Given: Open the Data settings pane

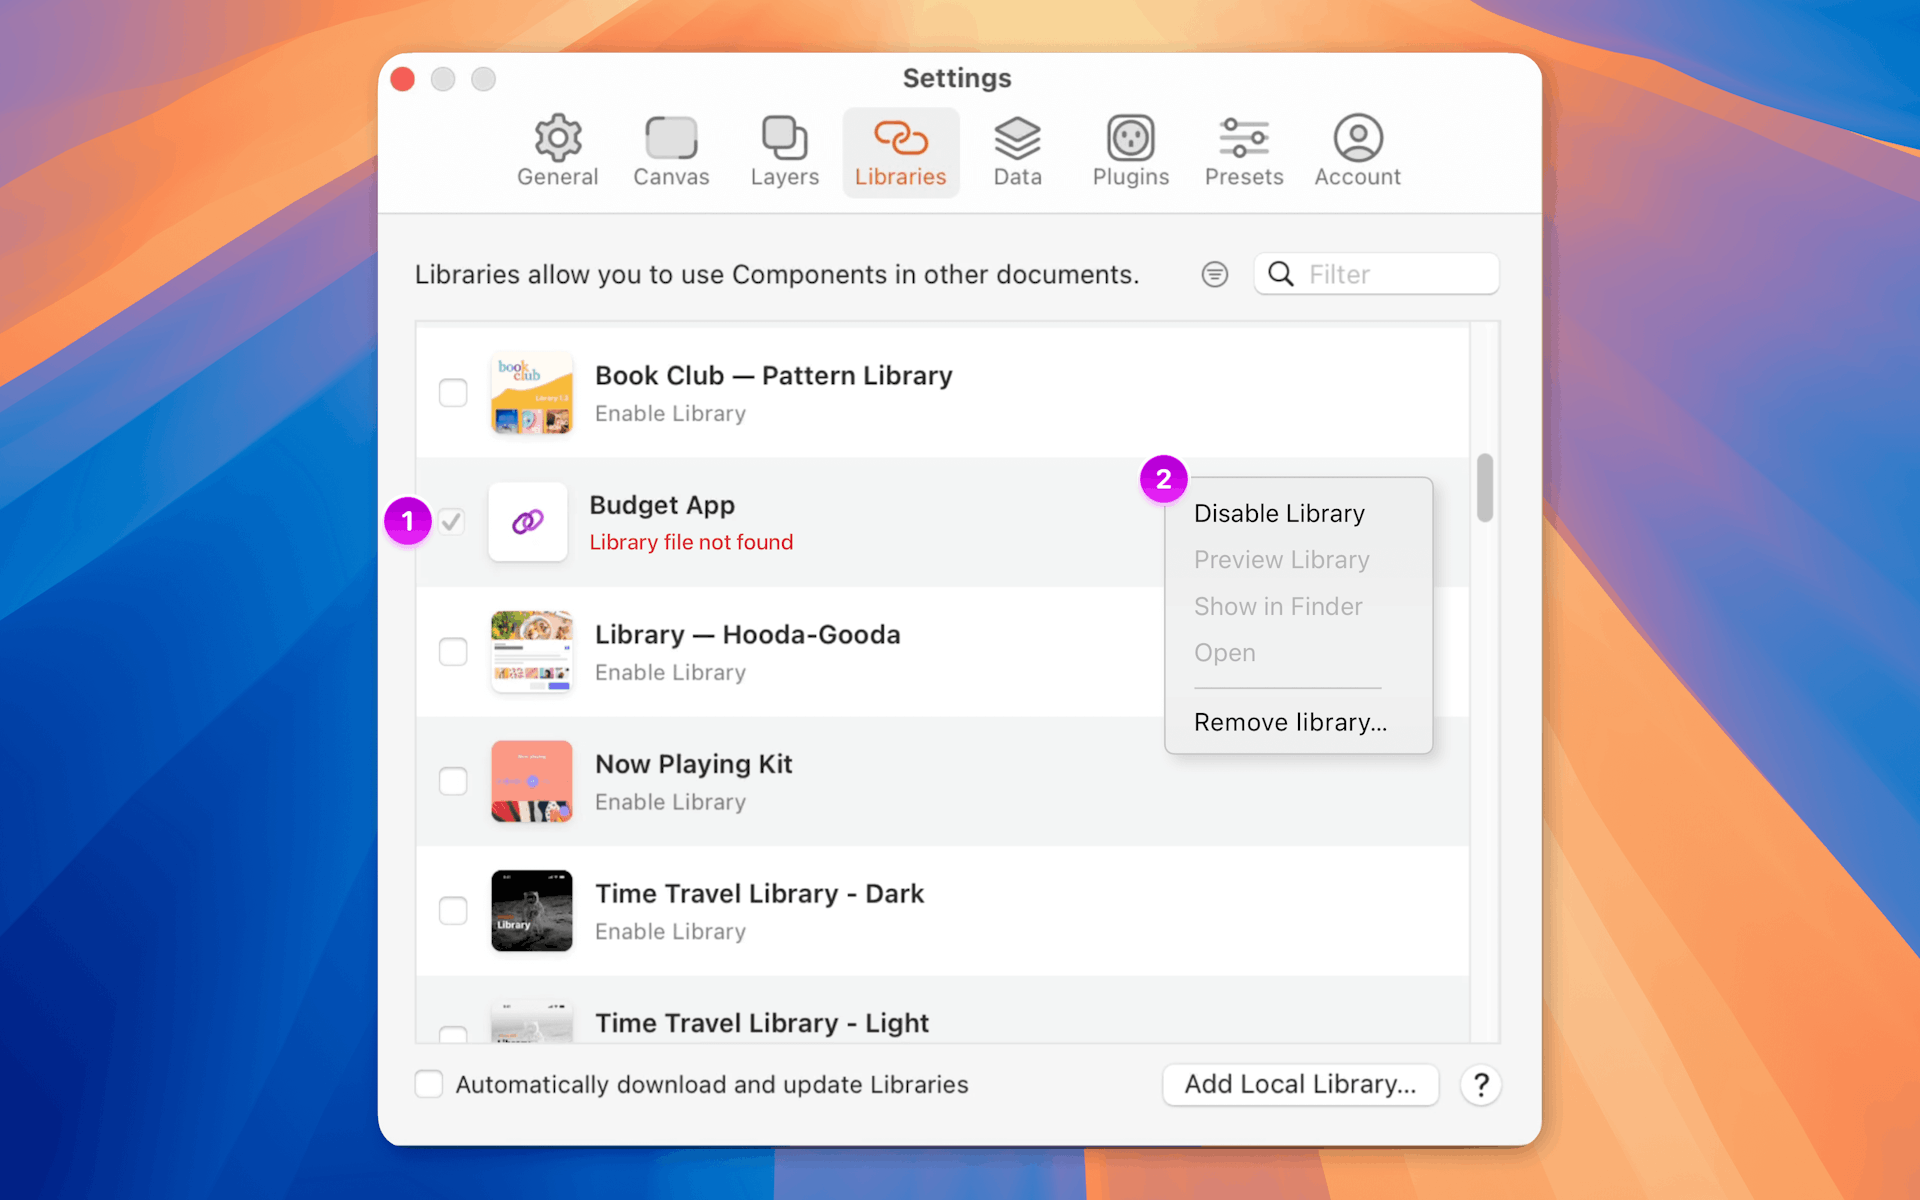Looking at the screenshot, I should (x=1017, y=150).
